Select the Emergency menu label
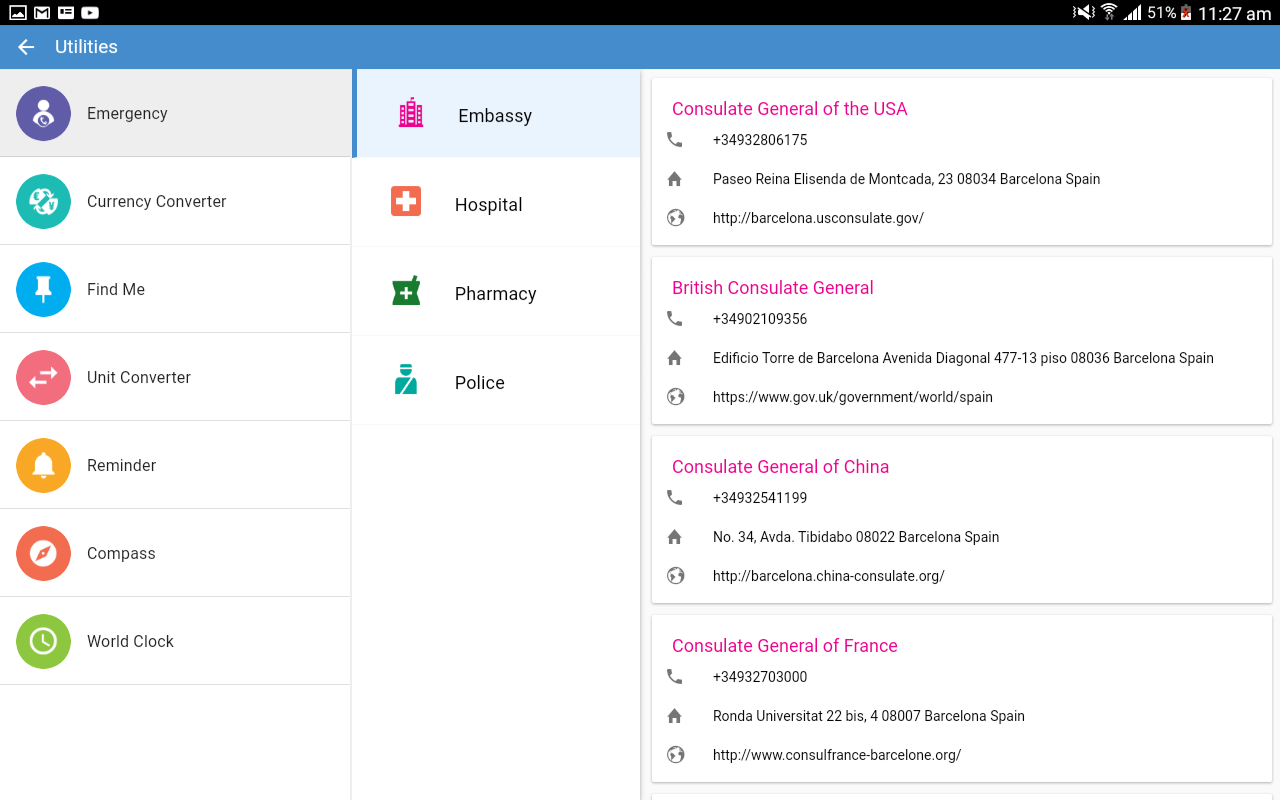Viewport: 1280px width, 800px height. [x=127, y=114]
